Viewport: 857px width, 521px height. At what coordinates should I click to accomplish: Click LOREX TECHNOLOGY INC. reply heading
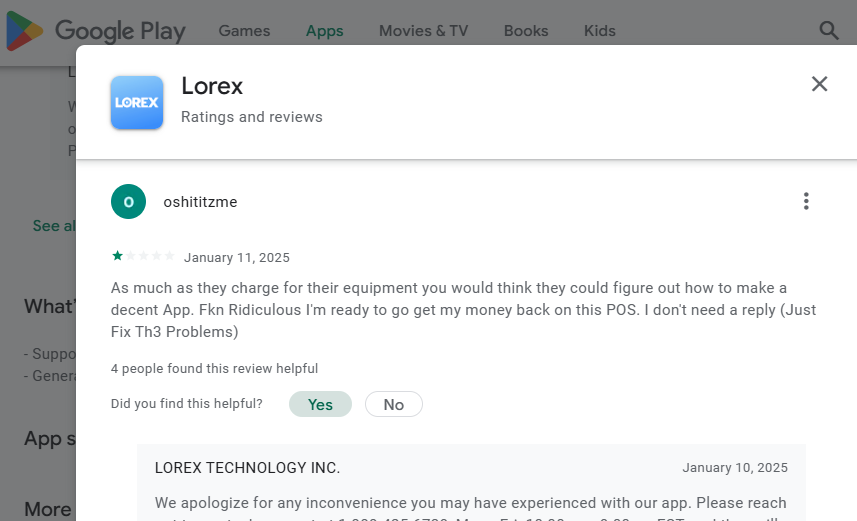[x=247, y=468]
